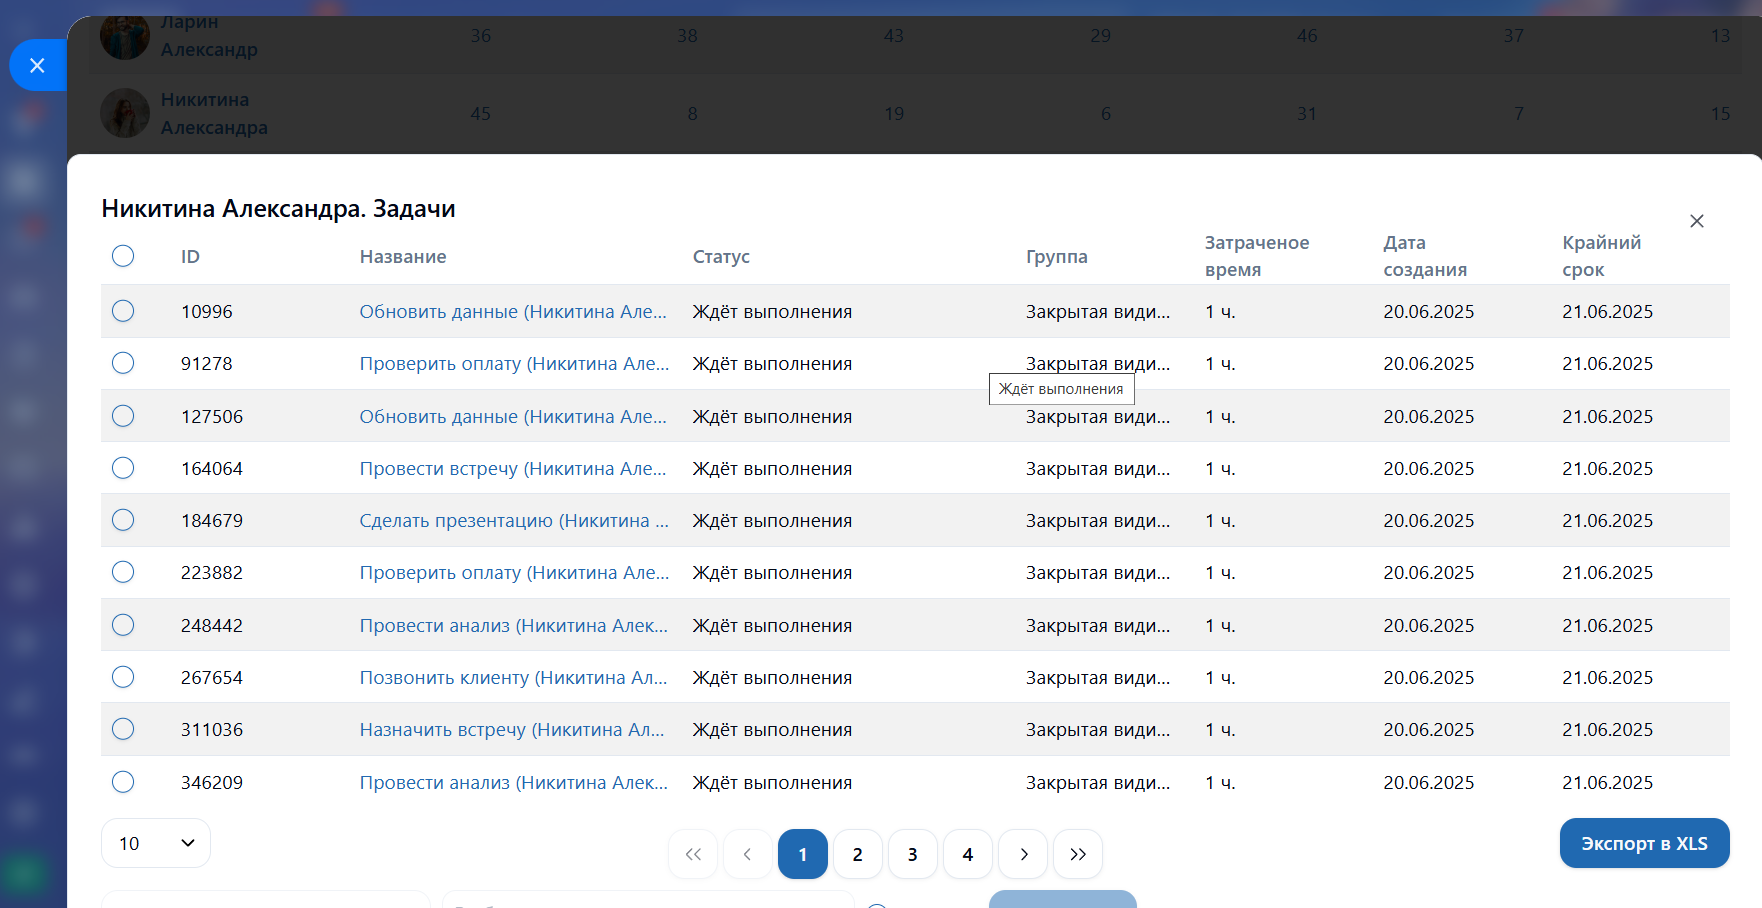Image resolution: width=1762 pixels, height=908 pixels.
Task: Tick the checkbox for task 346209
Action: pos(123,782)
